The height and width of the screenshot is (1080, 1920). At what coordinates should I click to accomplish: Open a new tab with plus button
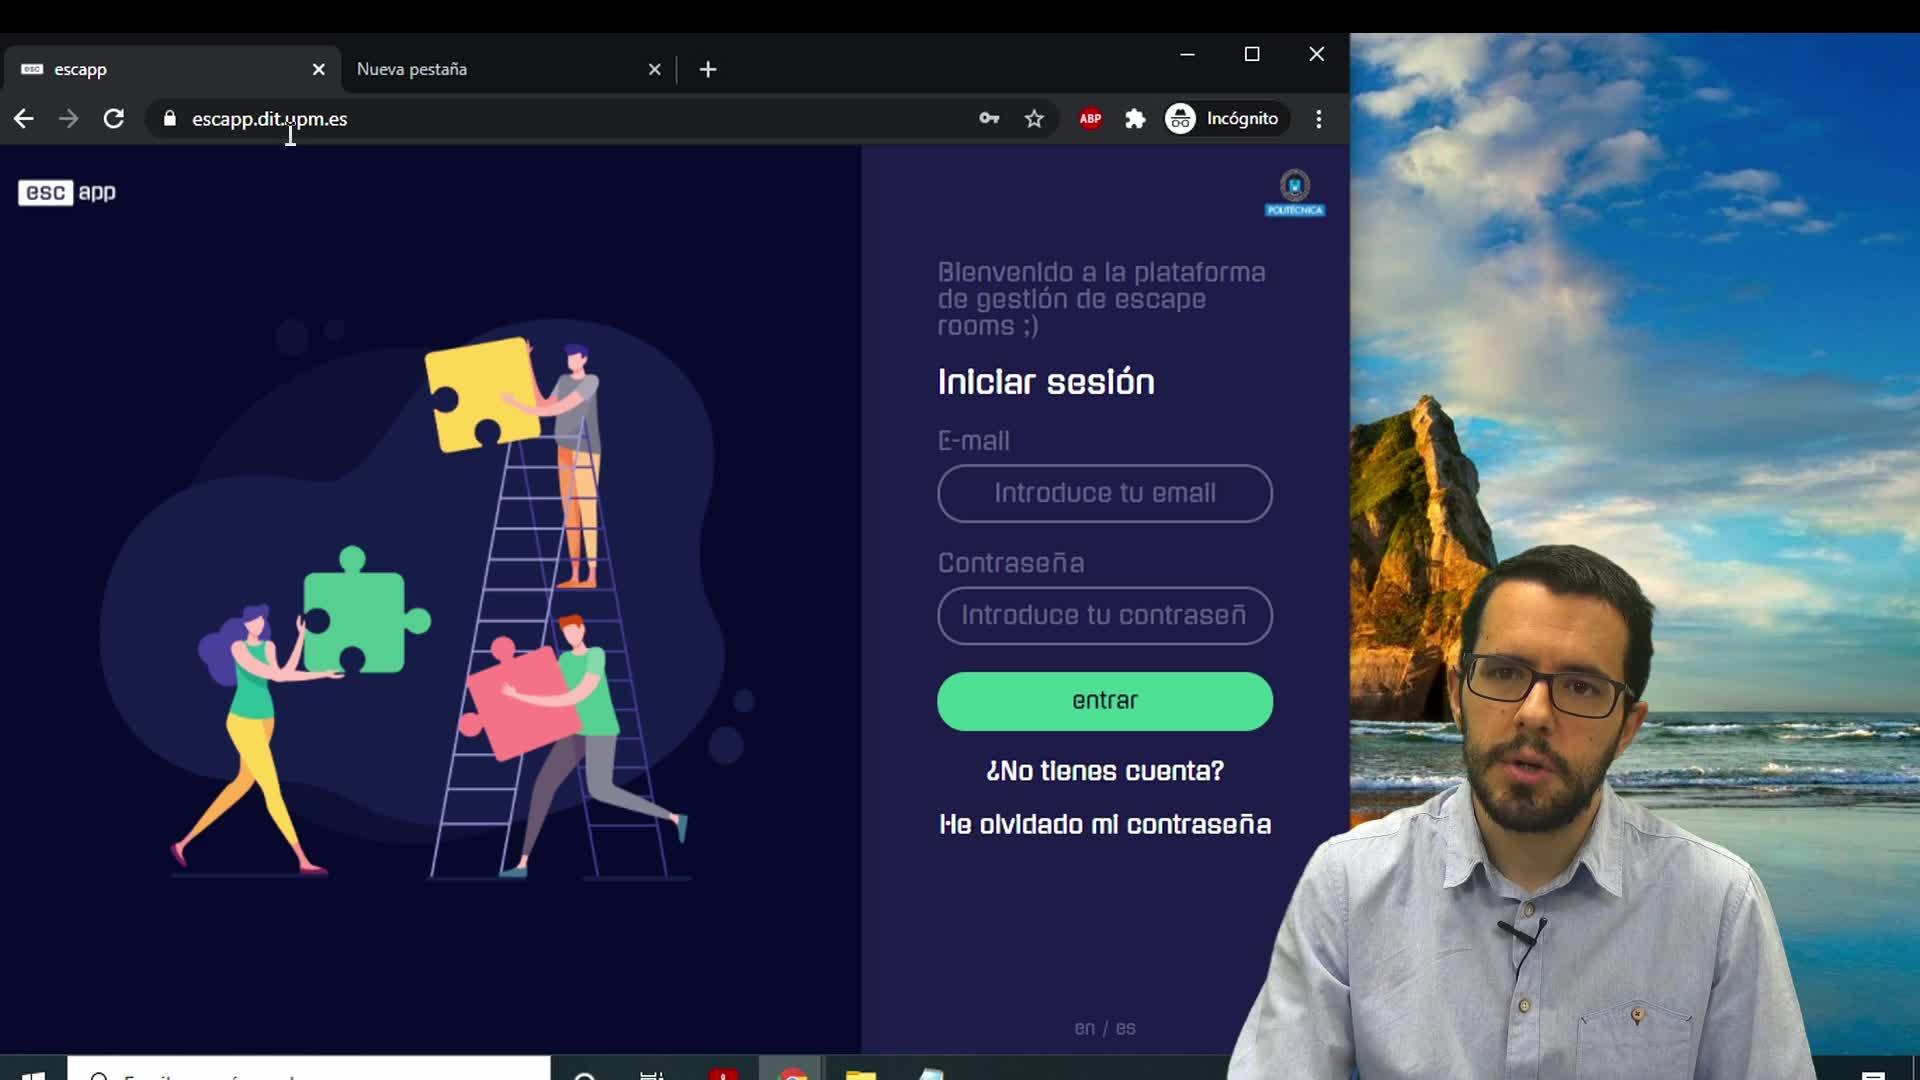click(x=708, y=69)
